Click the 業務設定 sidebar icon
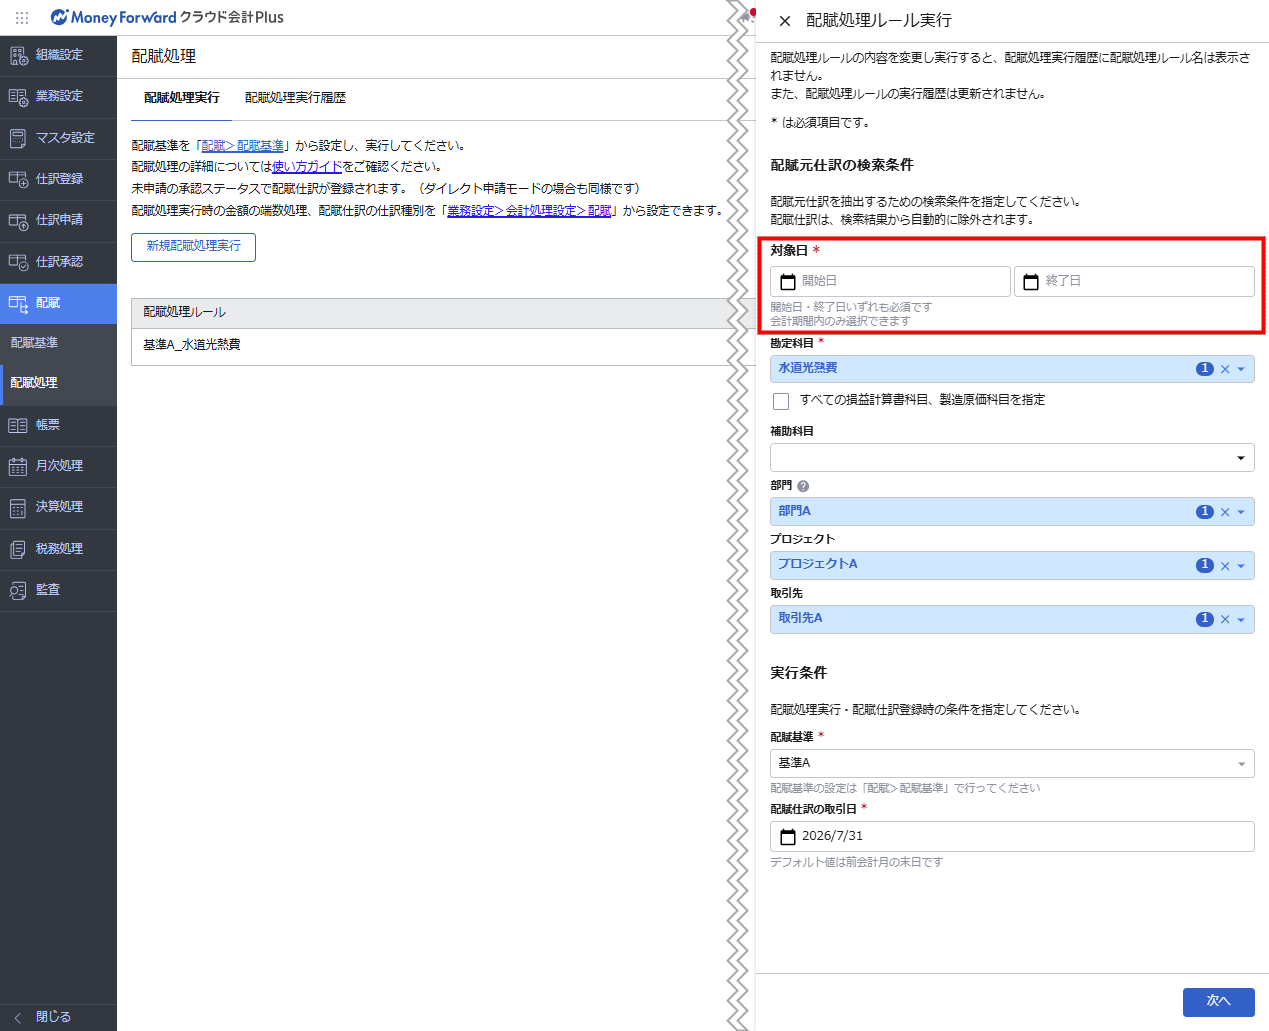The image size is (1269, 1031). [x=18, y=96]
